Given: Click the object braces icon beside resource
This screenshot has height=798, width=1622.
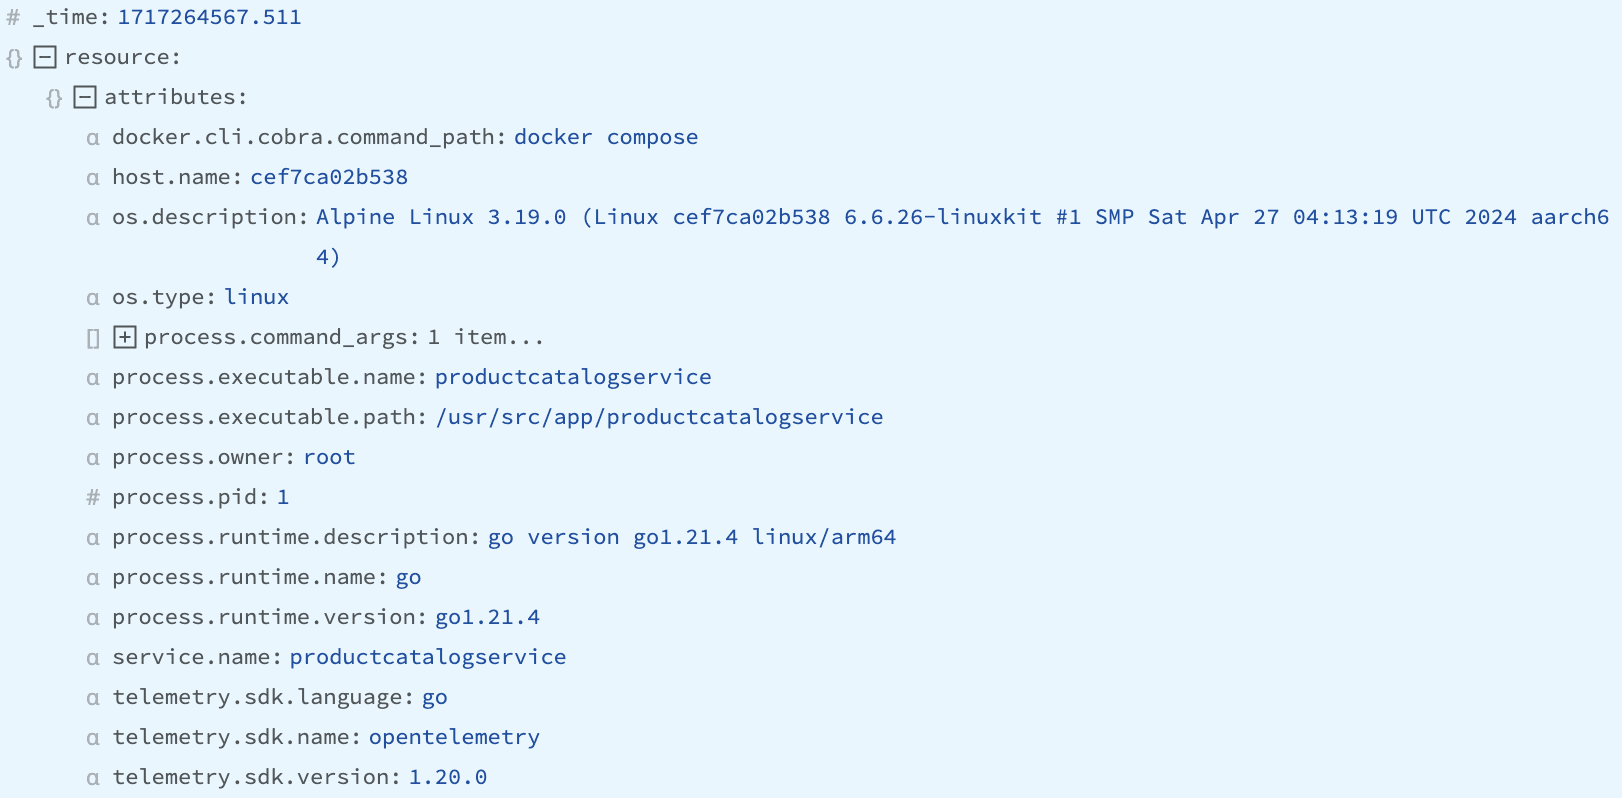Looking at the screenshot, I should click(14, 58).
